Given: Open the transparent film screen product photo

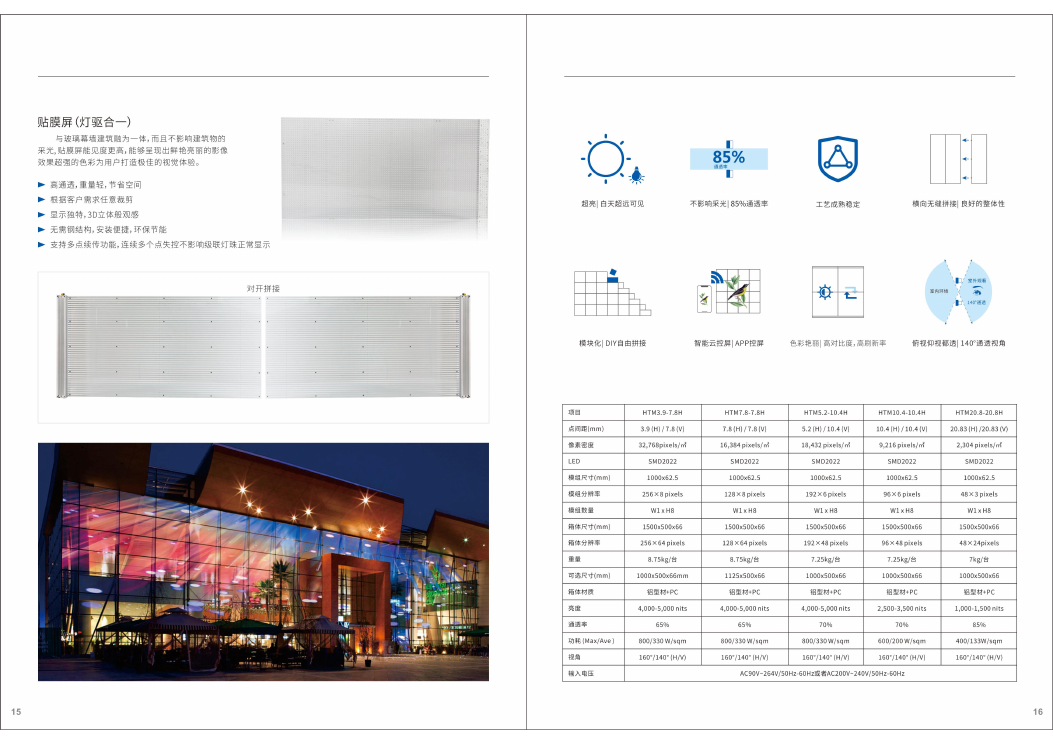Looking at the screenshot, I should click(x=385, y=177).
